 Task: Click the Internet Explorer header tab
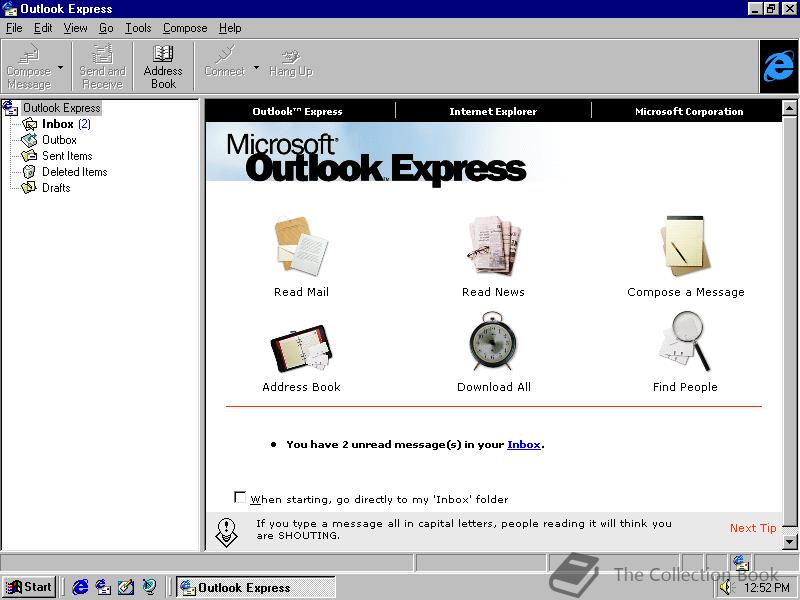tap(493, 111)
